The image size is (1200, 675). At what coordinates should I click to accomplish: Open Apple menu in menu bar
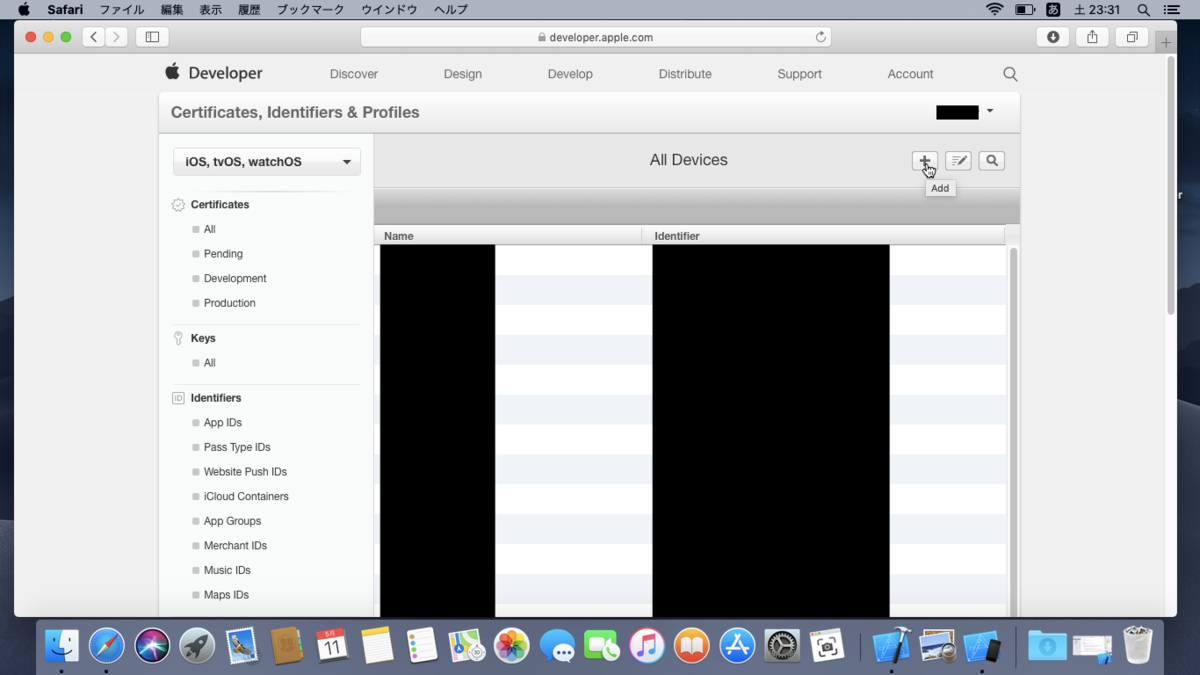point(23,10)
